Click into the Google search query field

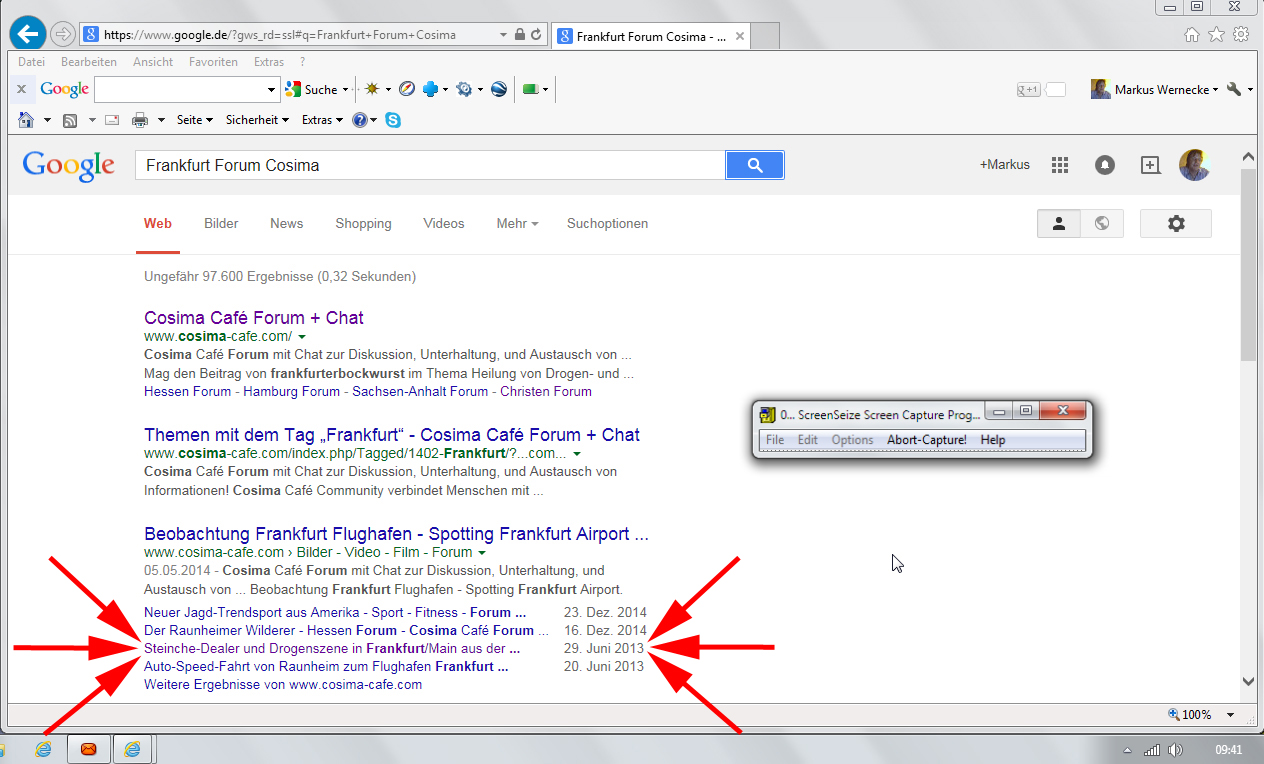430,165
